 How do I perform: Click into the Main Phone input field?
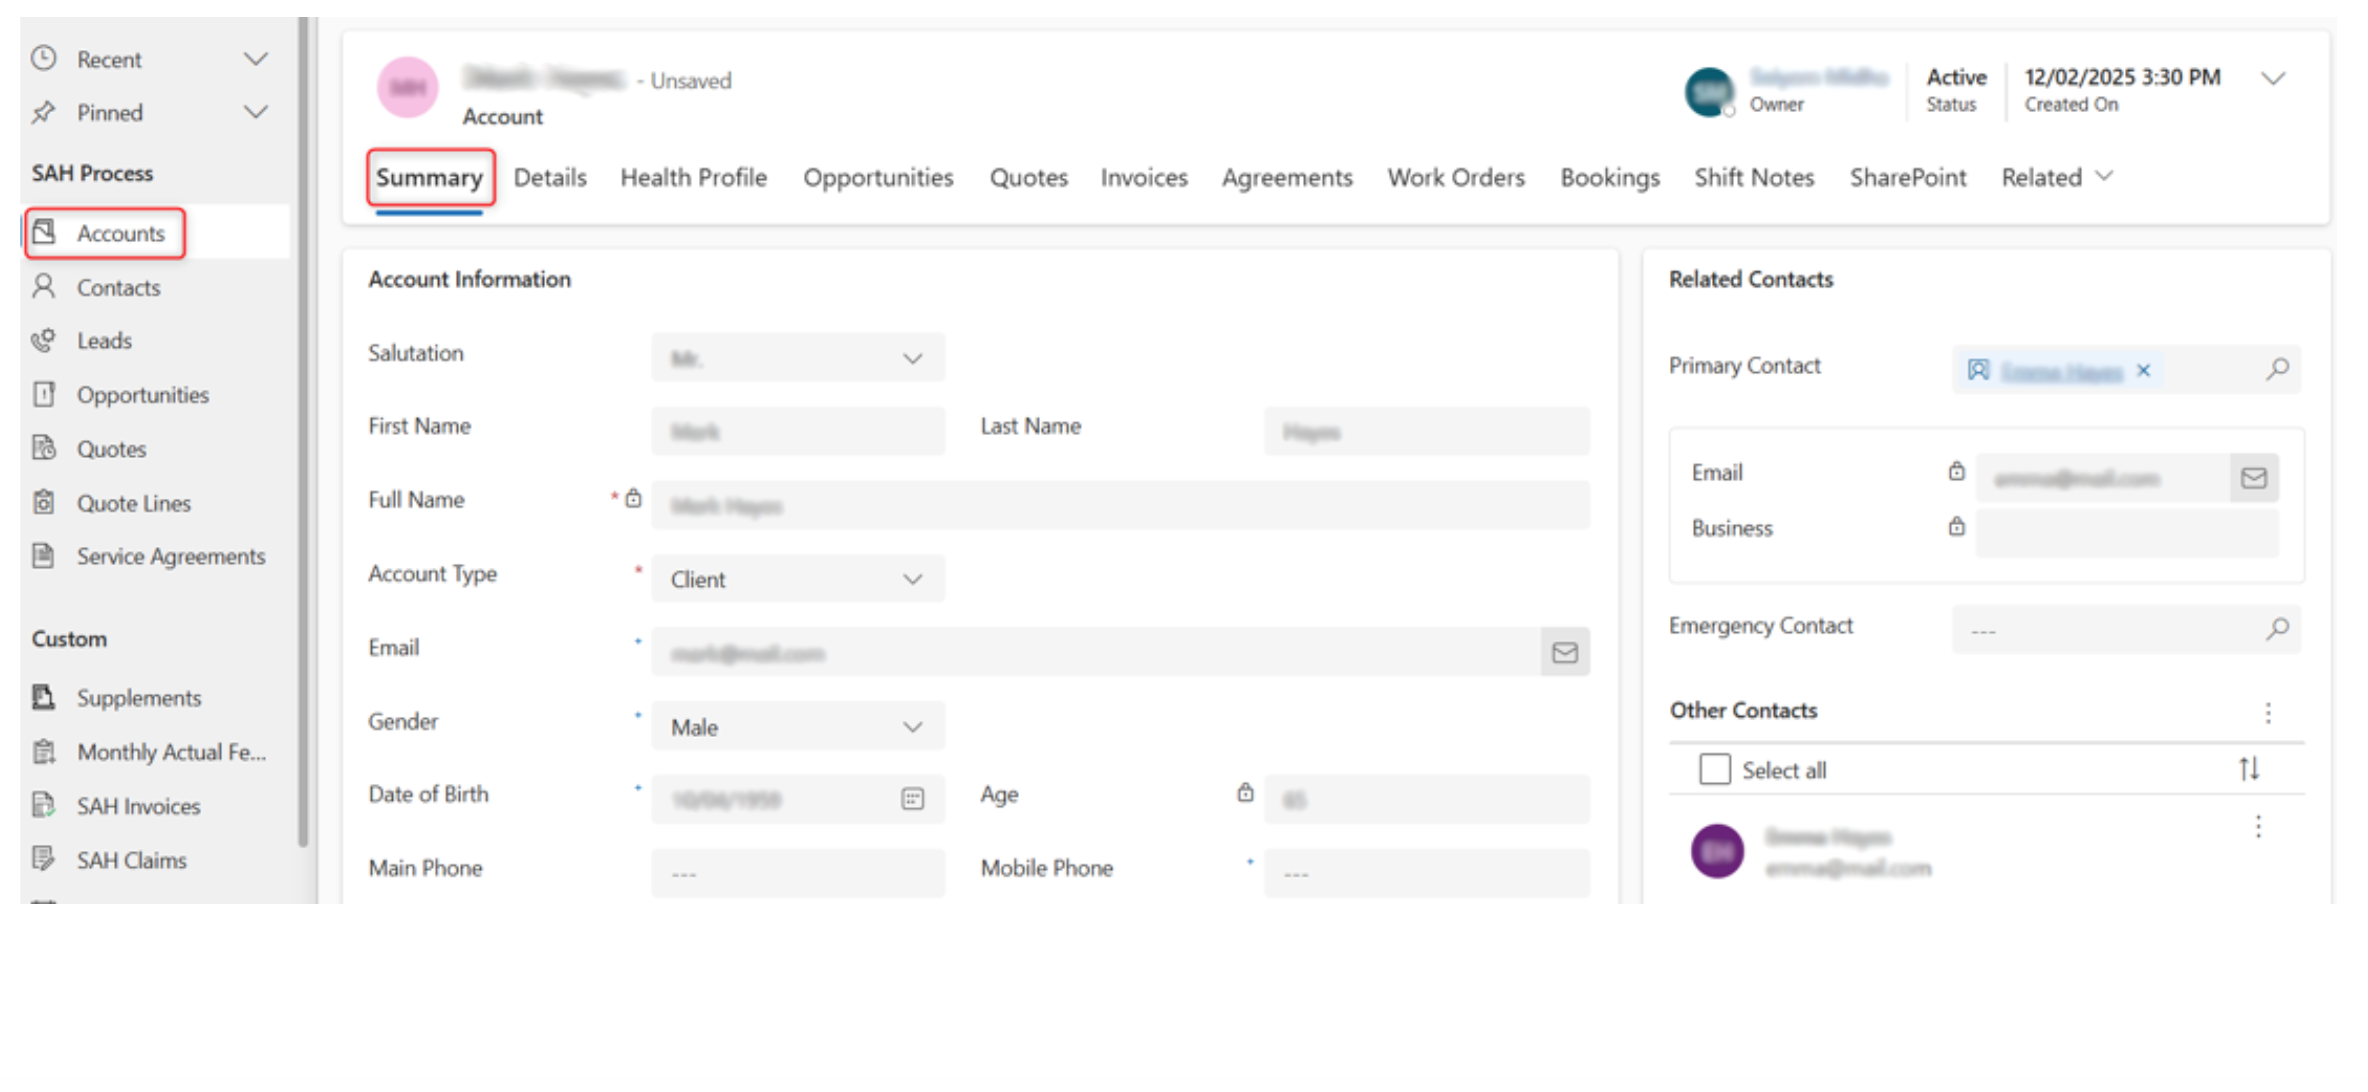pos(797,872)
